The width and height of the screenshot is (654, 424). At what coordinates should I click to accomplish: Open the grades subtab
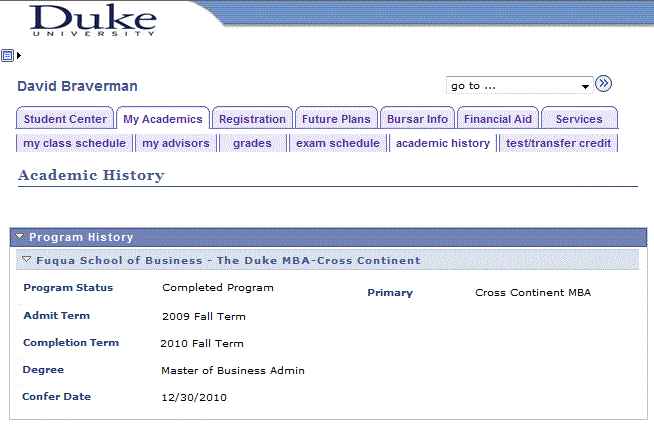(252, 143)
